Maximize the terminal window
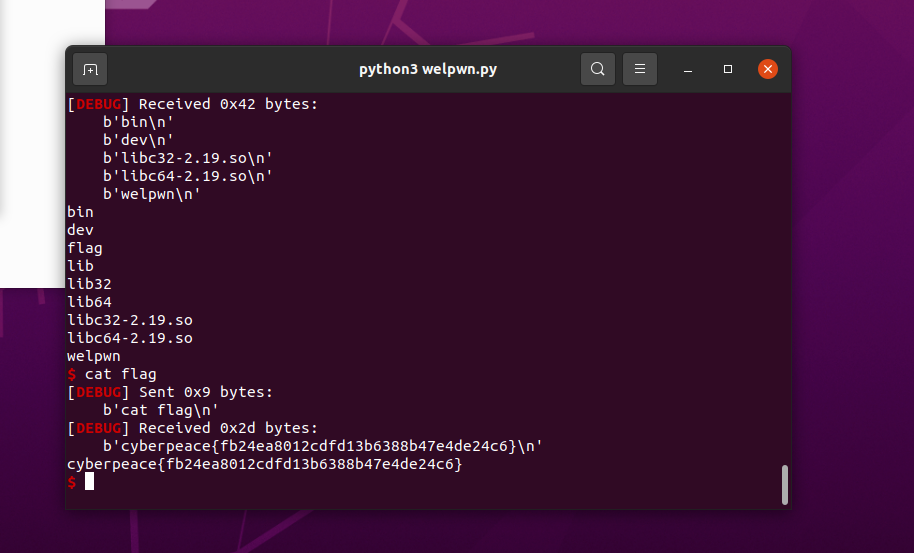Viewport: 914px width, 553px height. [x=728, y=69]
